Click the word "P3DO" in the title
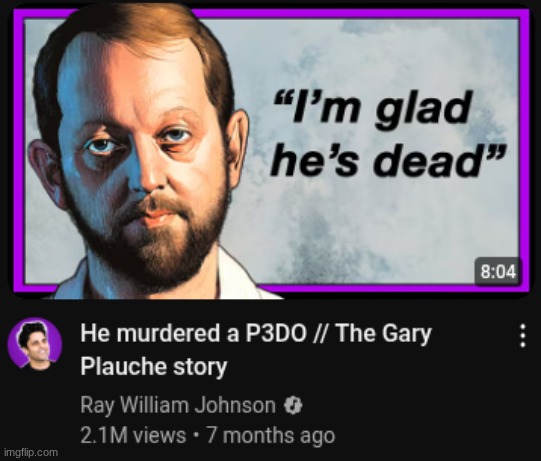Viewport: 541px width, 461px height. tap(276, 333)
